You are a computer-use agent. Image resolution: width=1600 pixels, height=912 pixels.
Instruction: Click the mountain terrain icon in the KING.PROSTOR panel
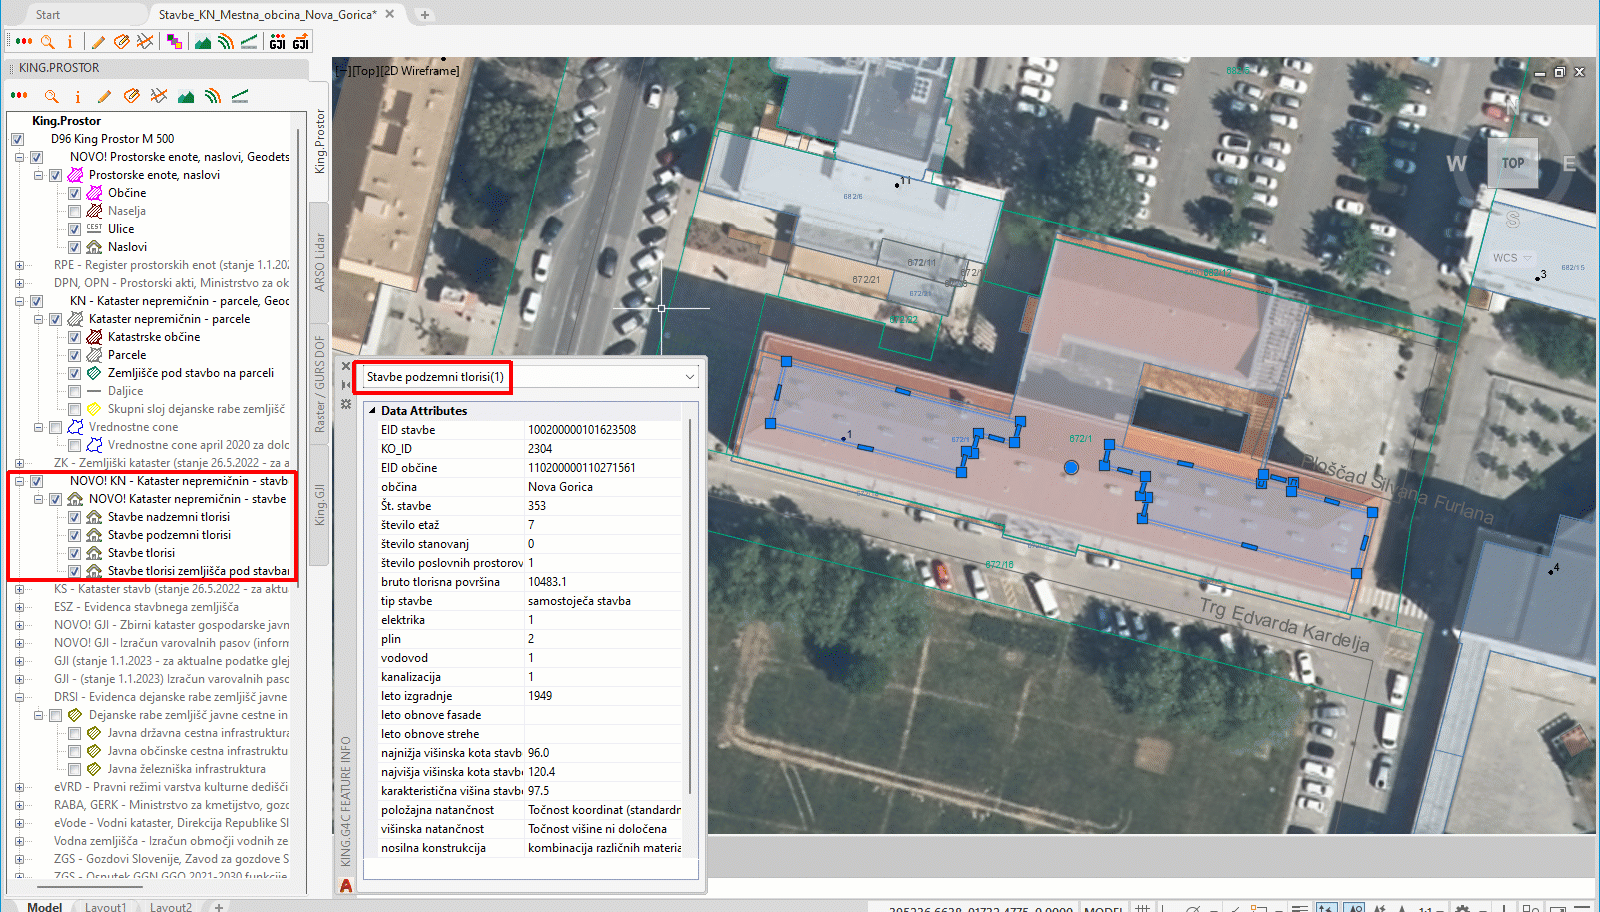click(x=186, y=96)
